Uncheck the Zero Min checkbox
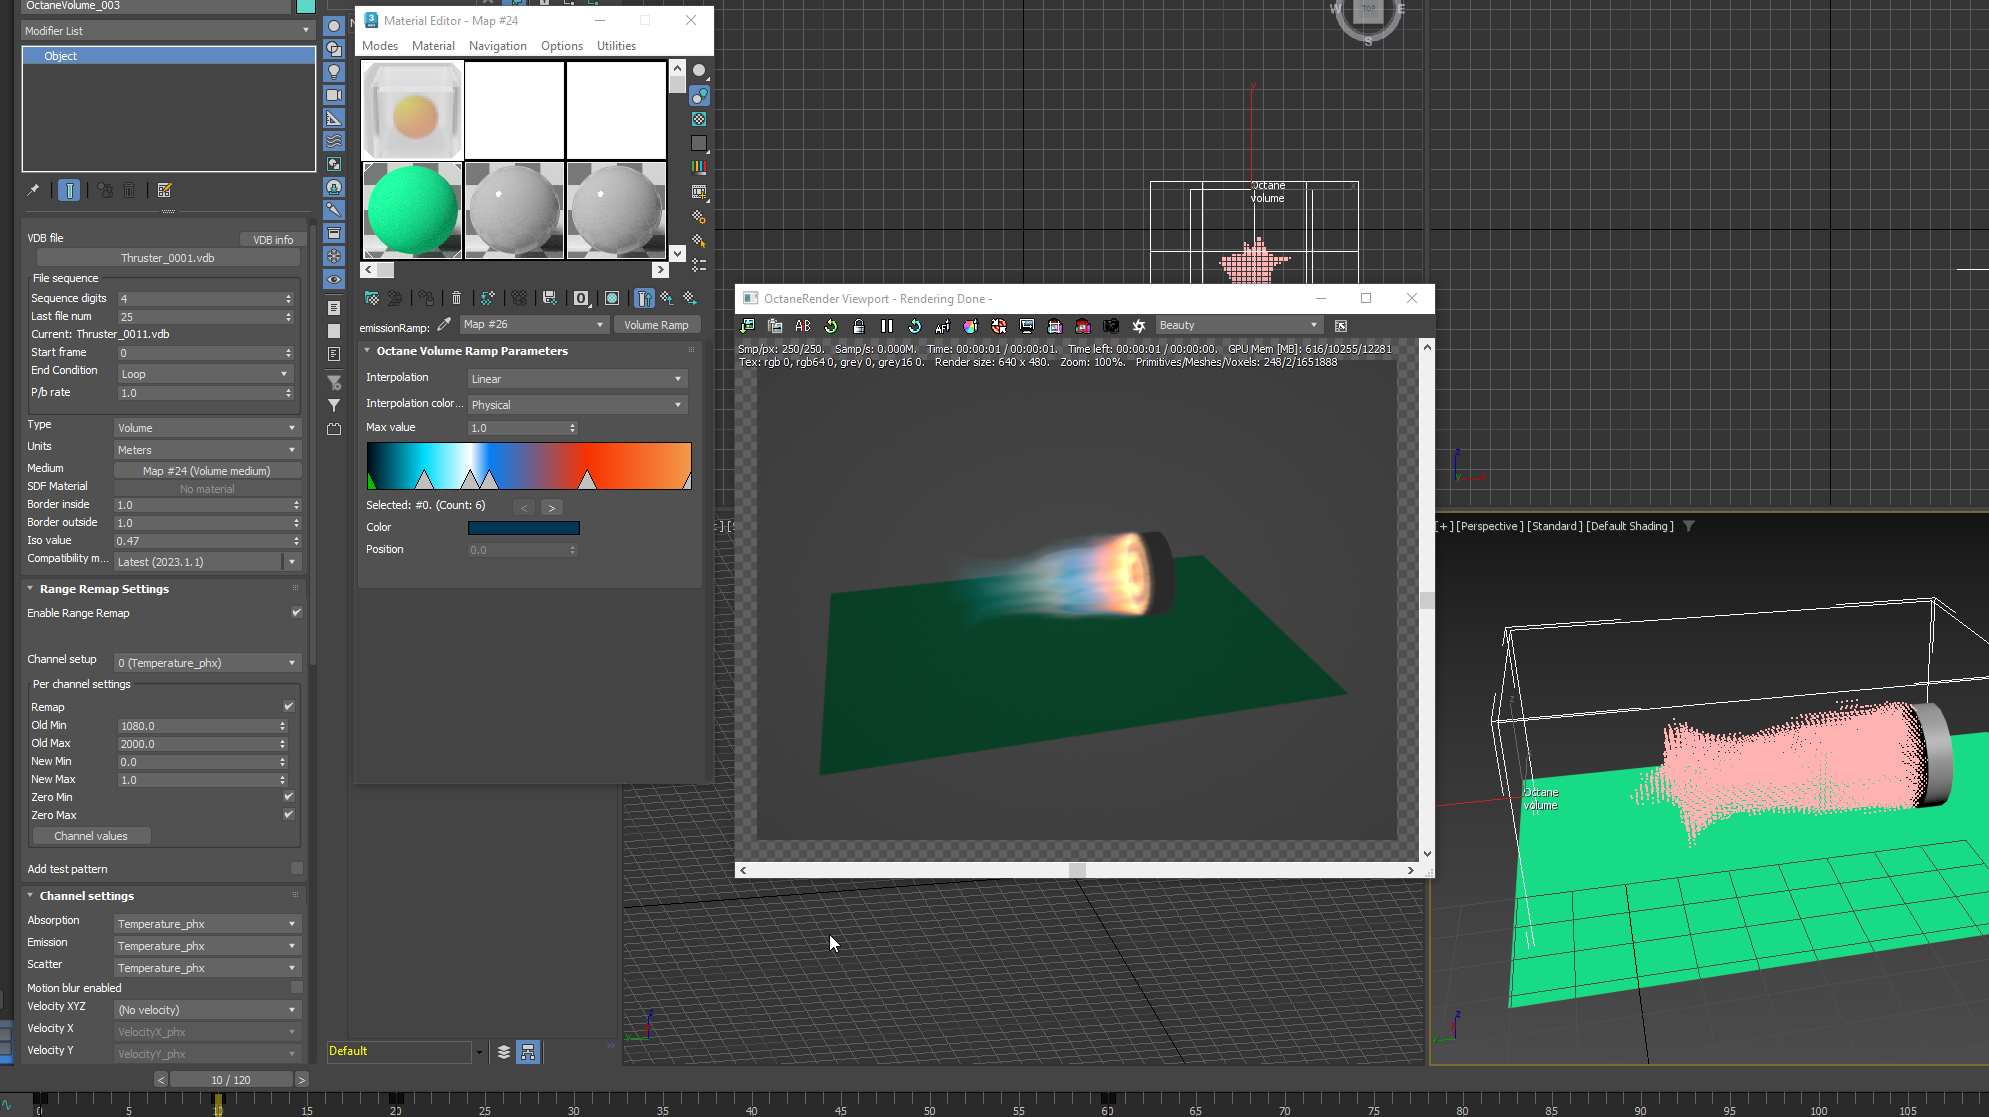The image size is (1989, 1117). [289, 797]
